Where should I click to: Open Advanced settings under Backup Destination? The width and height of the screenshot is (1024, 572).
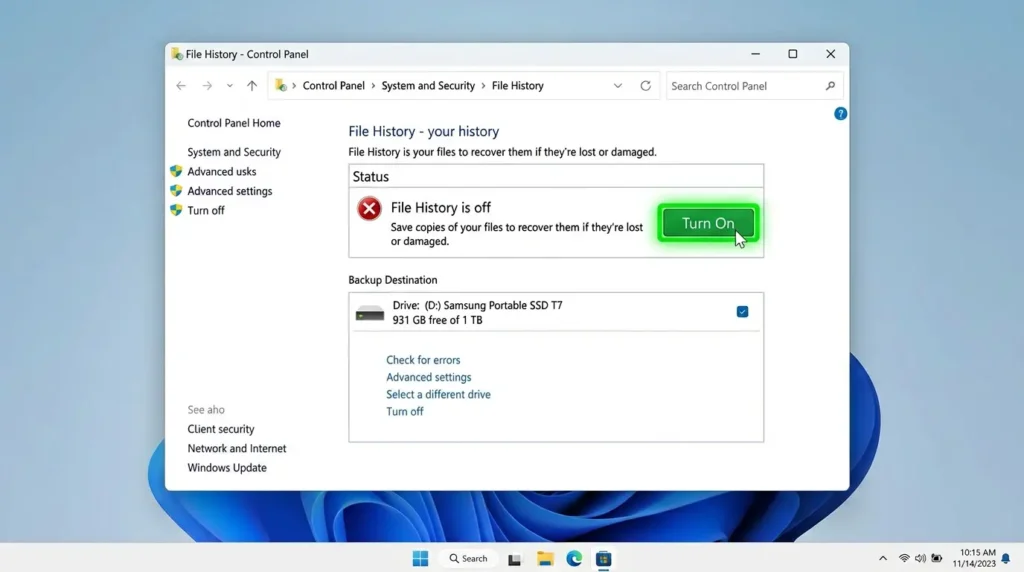click(428, 377)
